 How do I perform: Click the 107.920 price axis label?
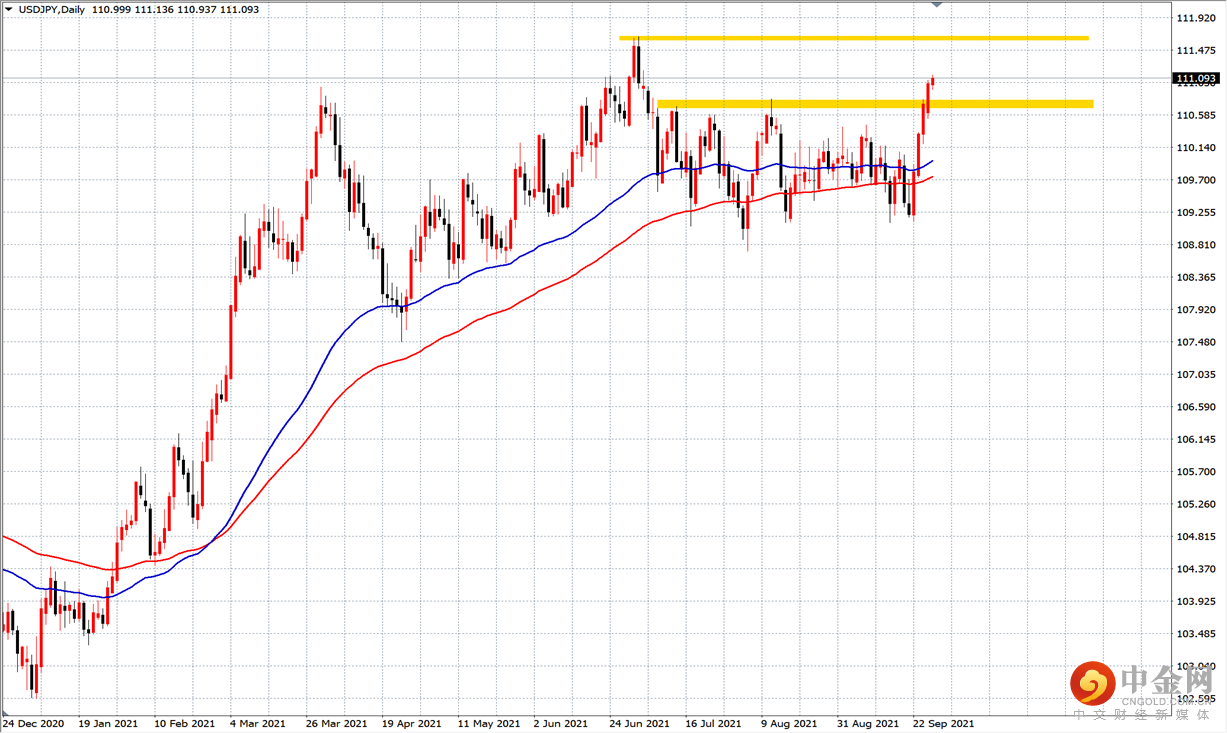(x=1196, y=310)
